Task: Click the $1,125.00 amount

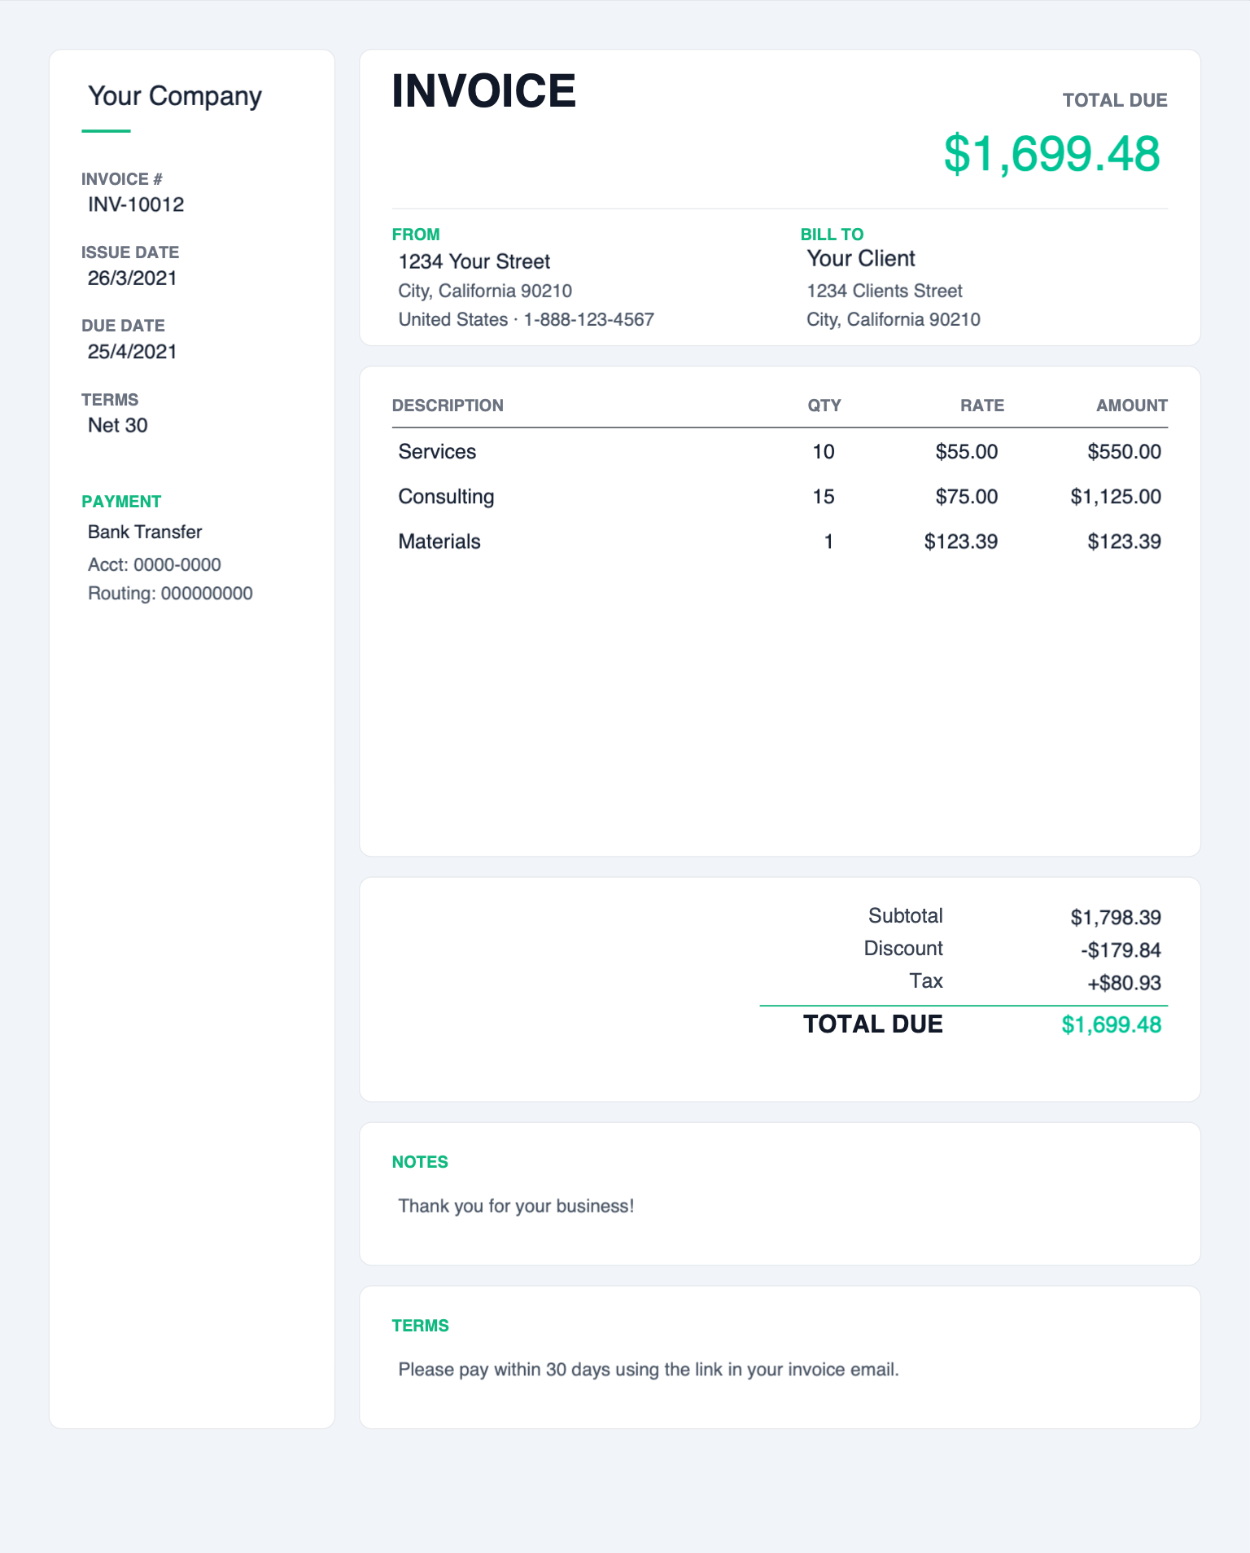Action: coord(1116,497)
